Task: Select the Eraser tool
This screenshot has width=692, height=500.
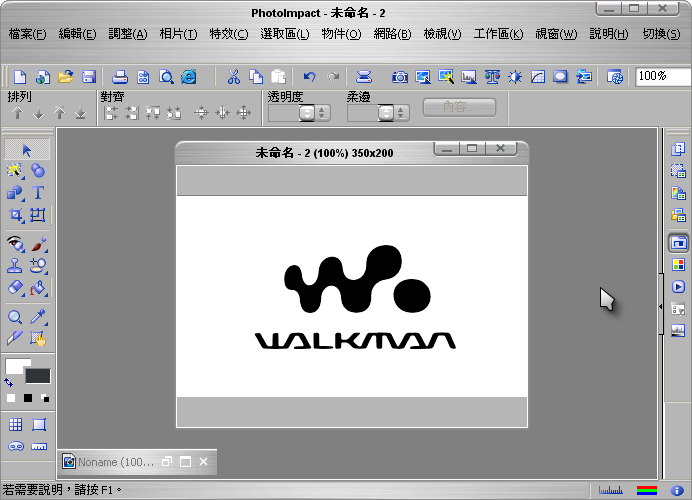Action: (15, 288)
